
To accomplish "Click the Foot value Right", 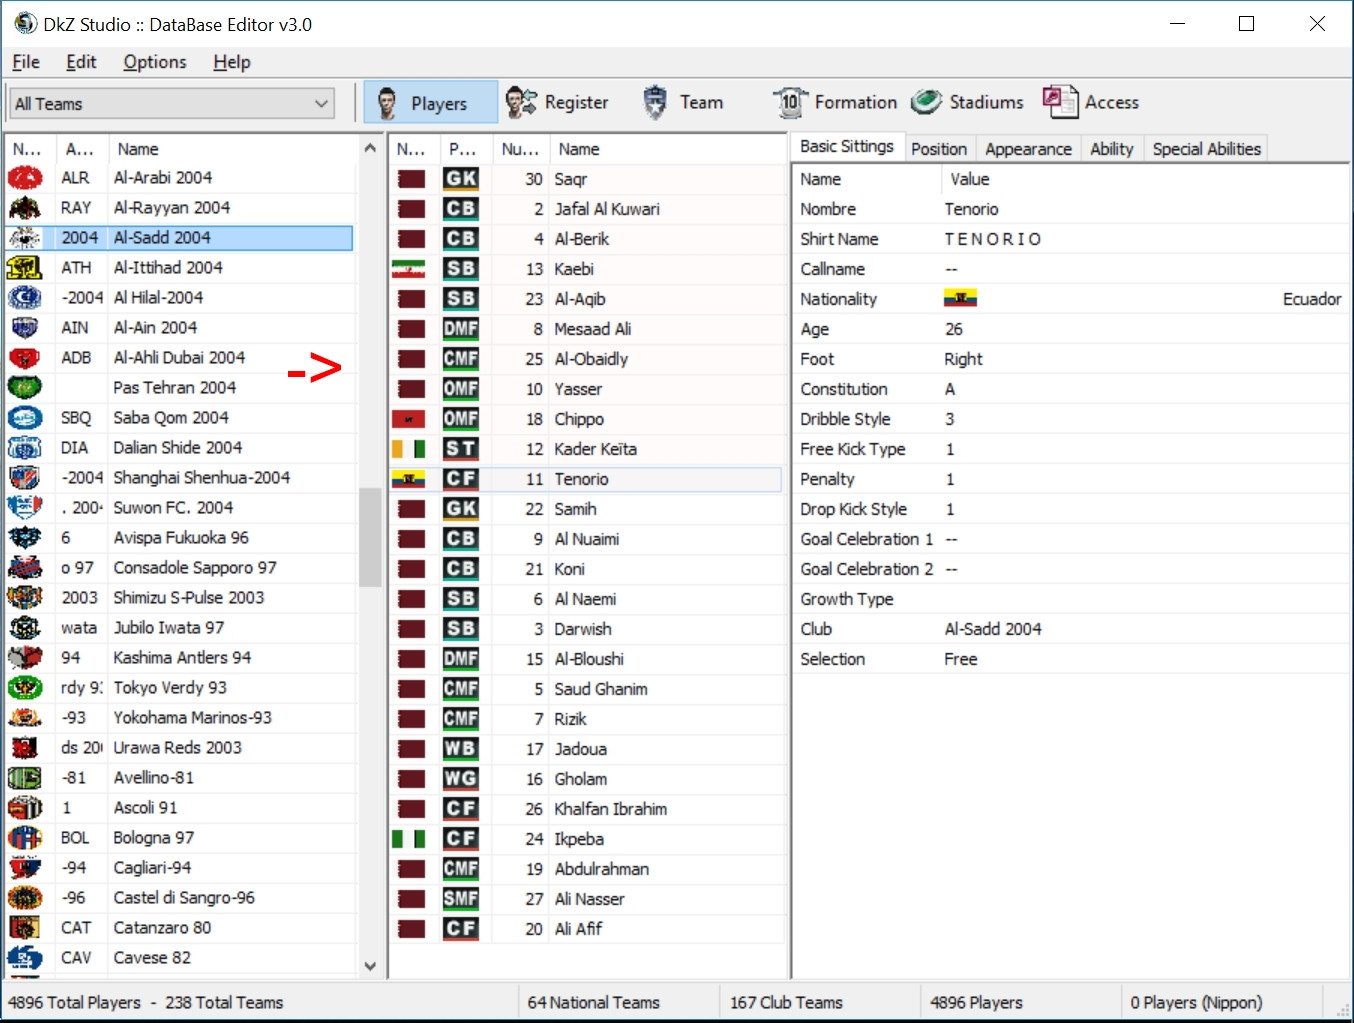I will 963,359.
